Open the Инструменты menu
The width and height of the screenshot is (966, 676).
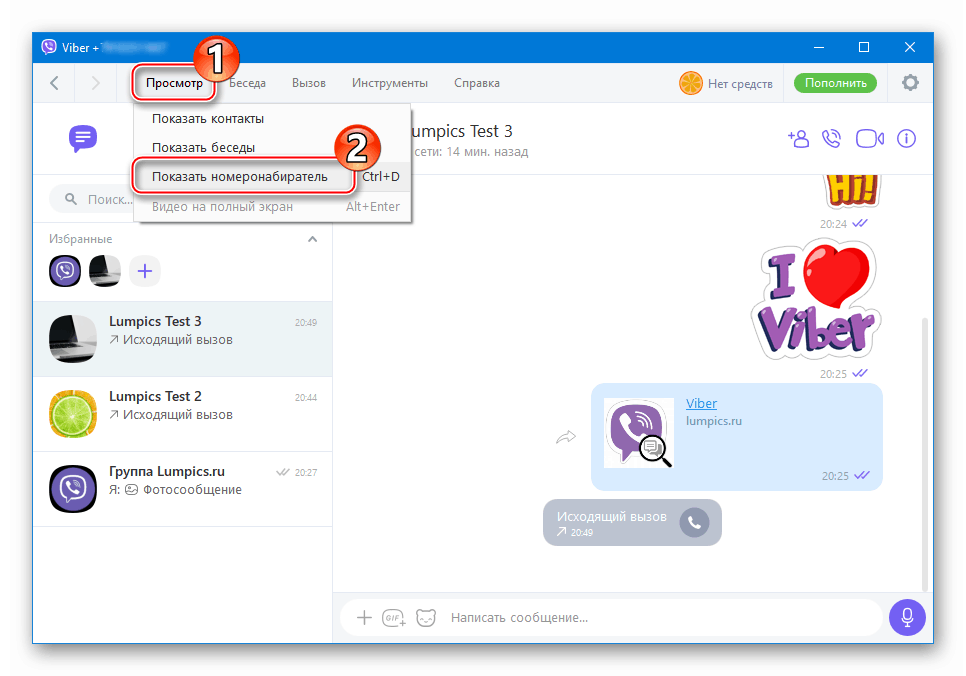[389, 83]
